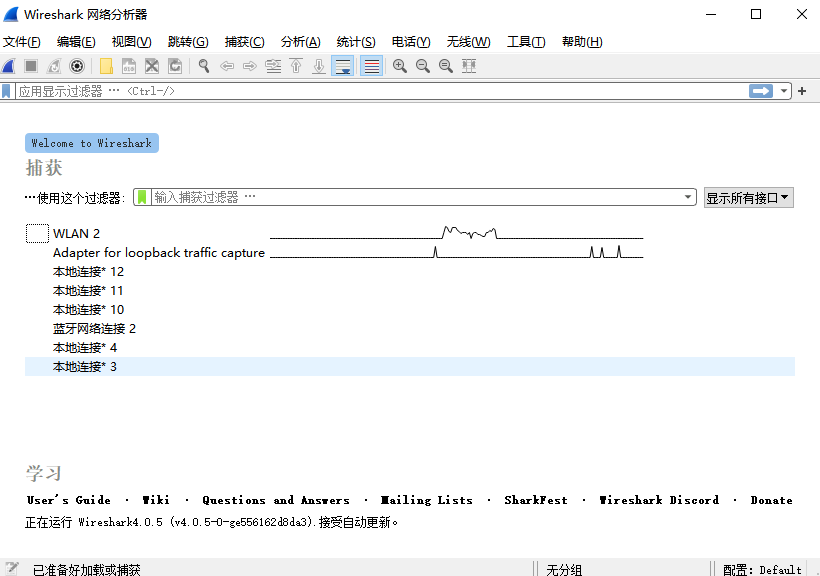The height and width of the screenshot is (576, 820).
Task: Click display filter bookmark icon
Action: [6, 92]
